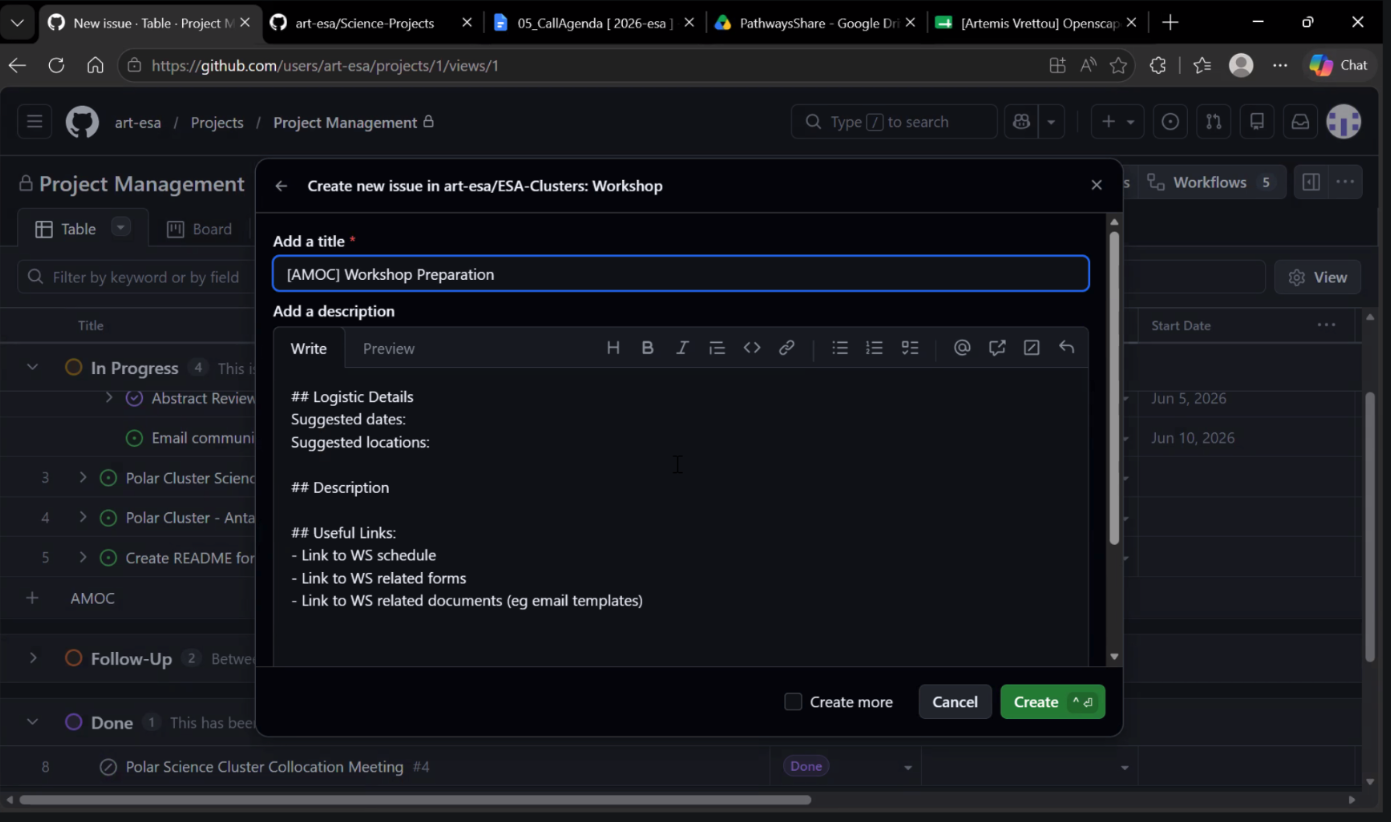The width and height of the screenshot is (1391, 822).
Task: Refresh the browser page
Action: [x=56, y=65]
